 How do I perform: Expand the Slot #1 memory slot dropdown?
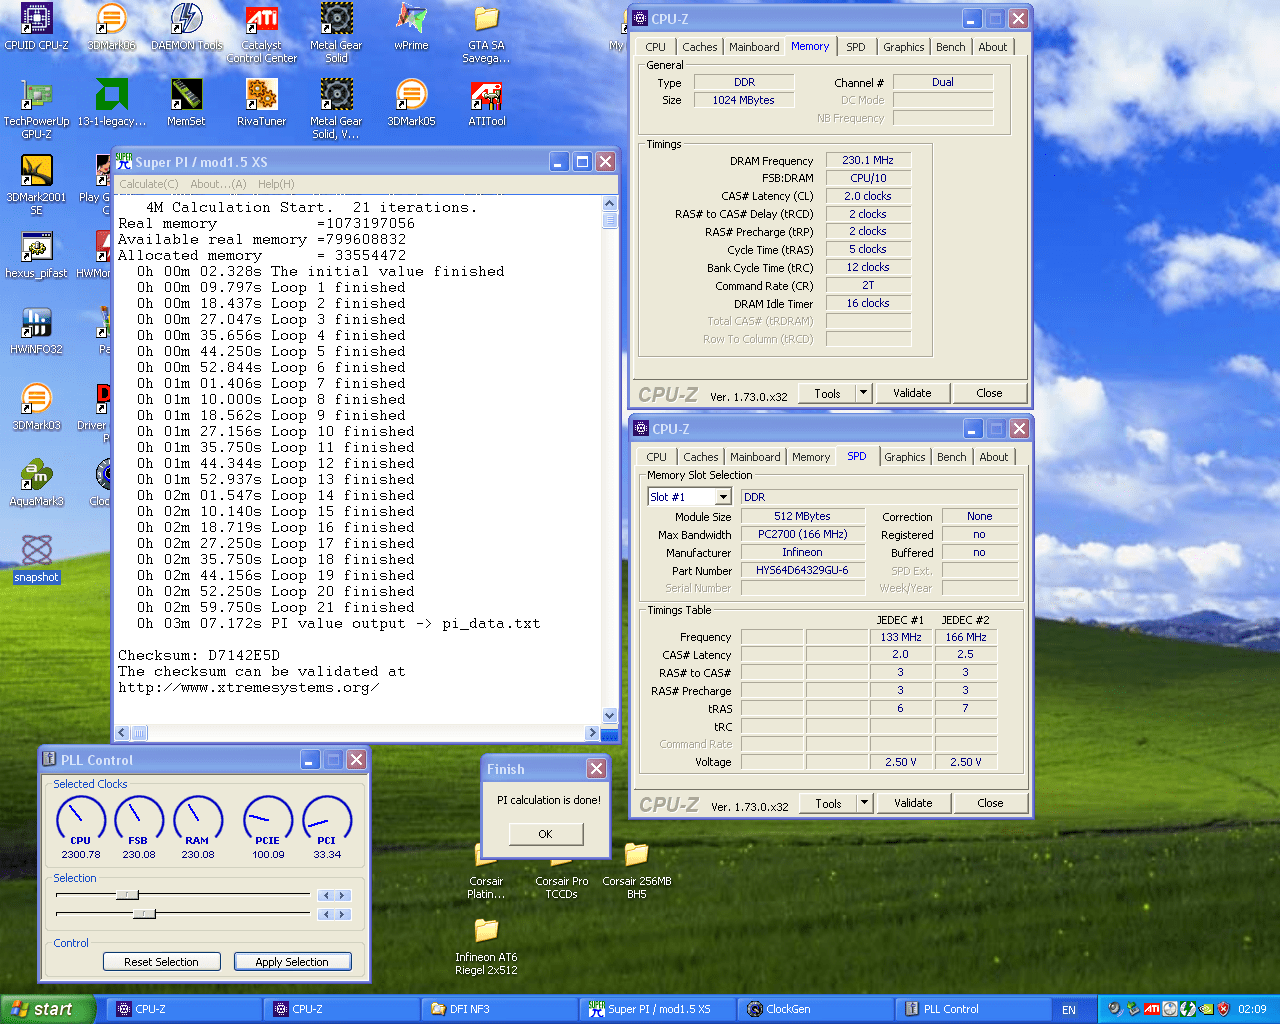click(x=723, y=497)
